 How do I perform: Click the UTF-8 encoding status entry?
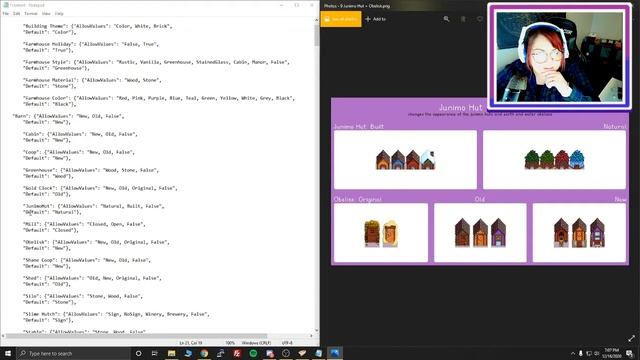[x=287, y=343]
